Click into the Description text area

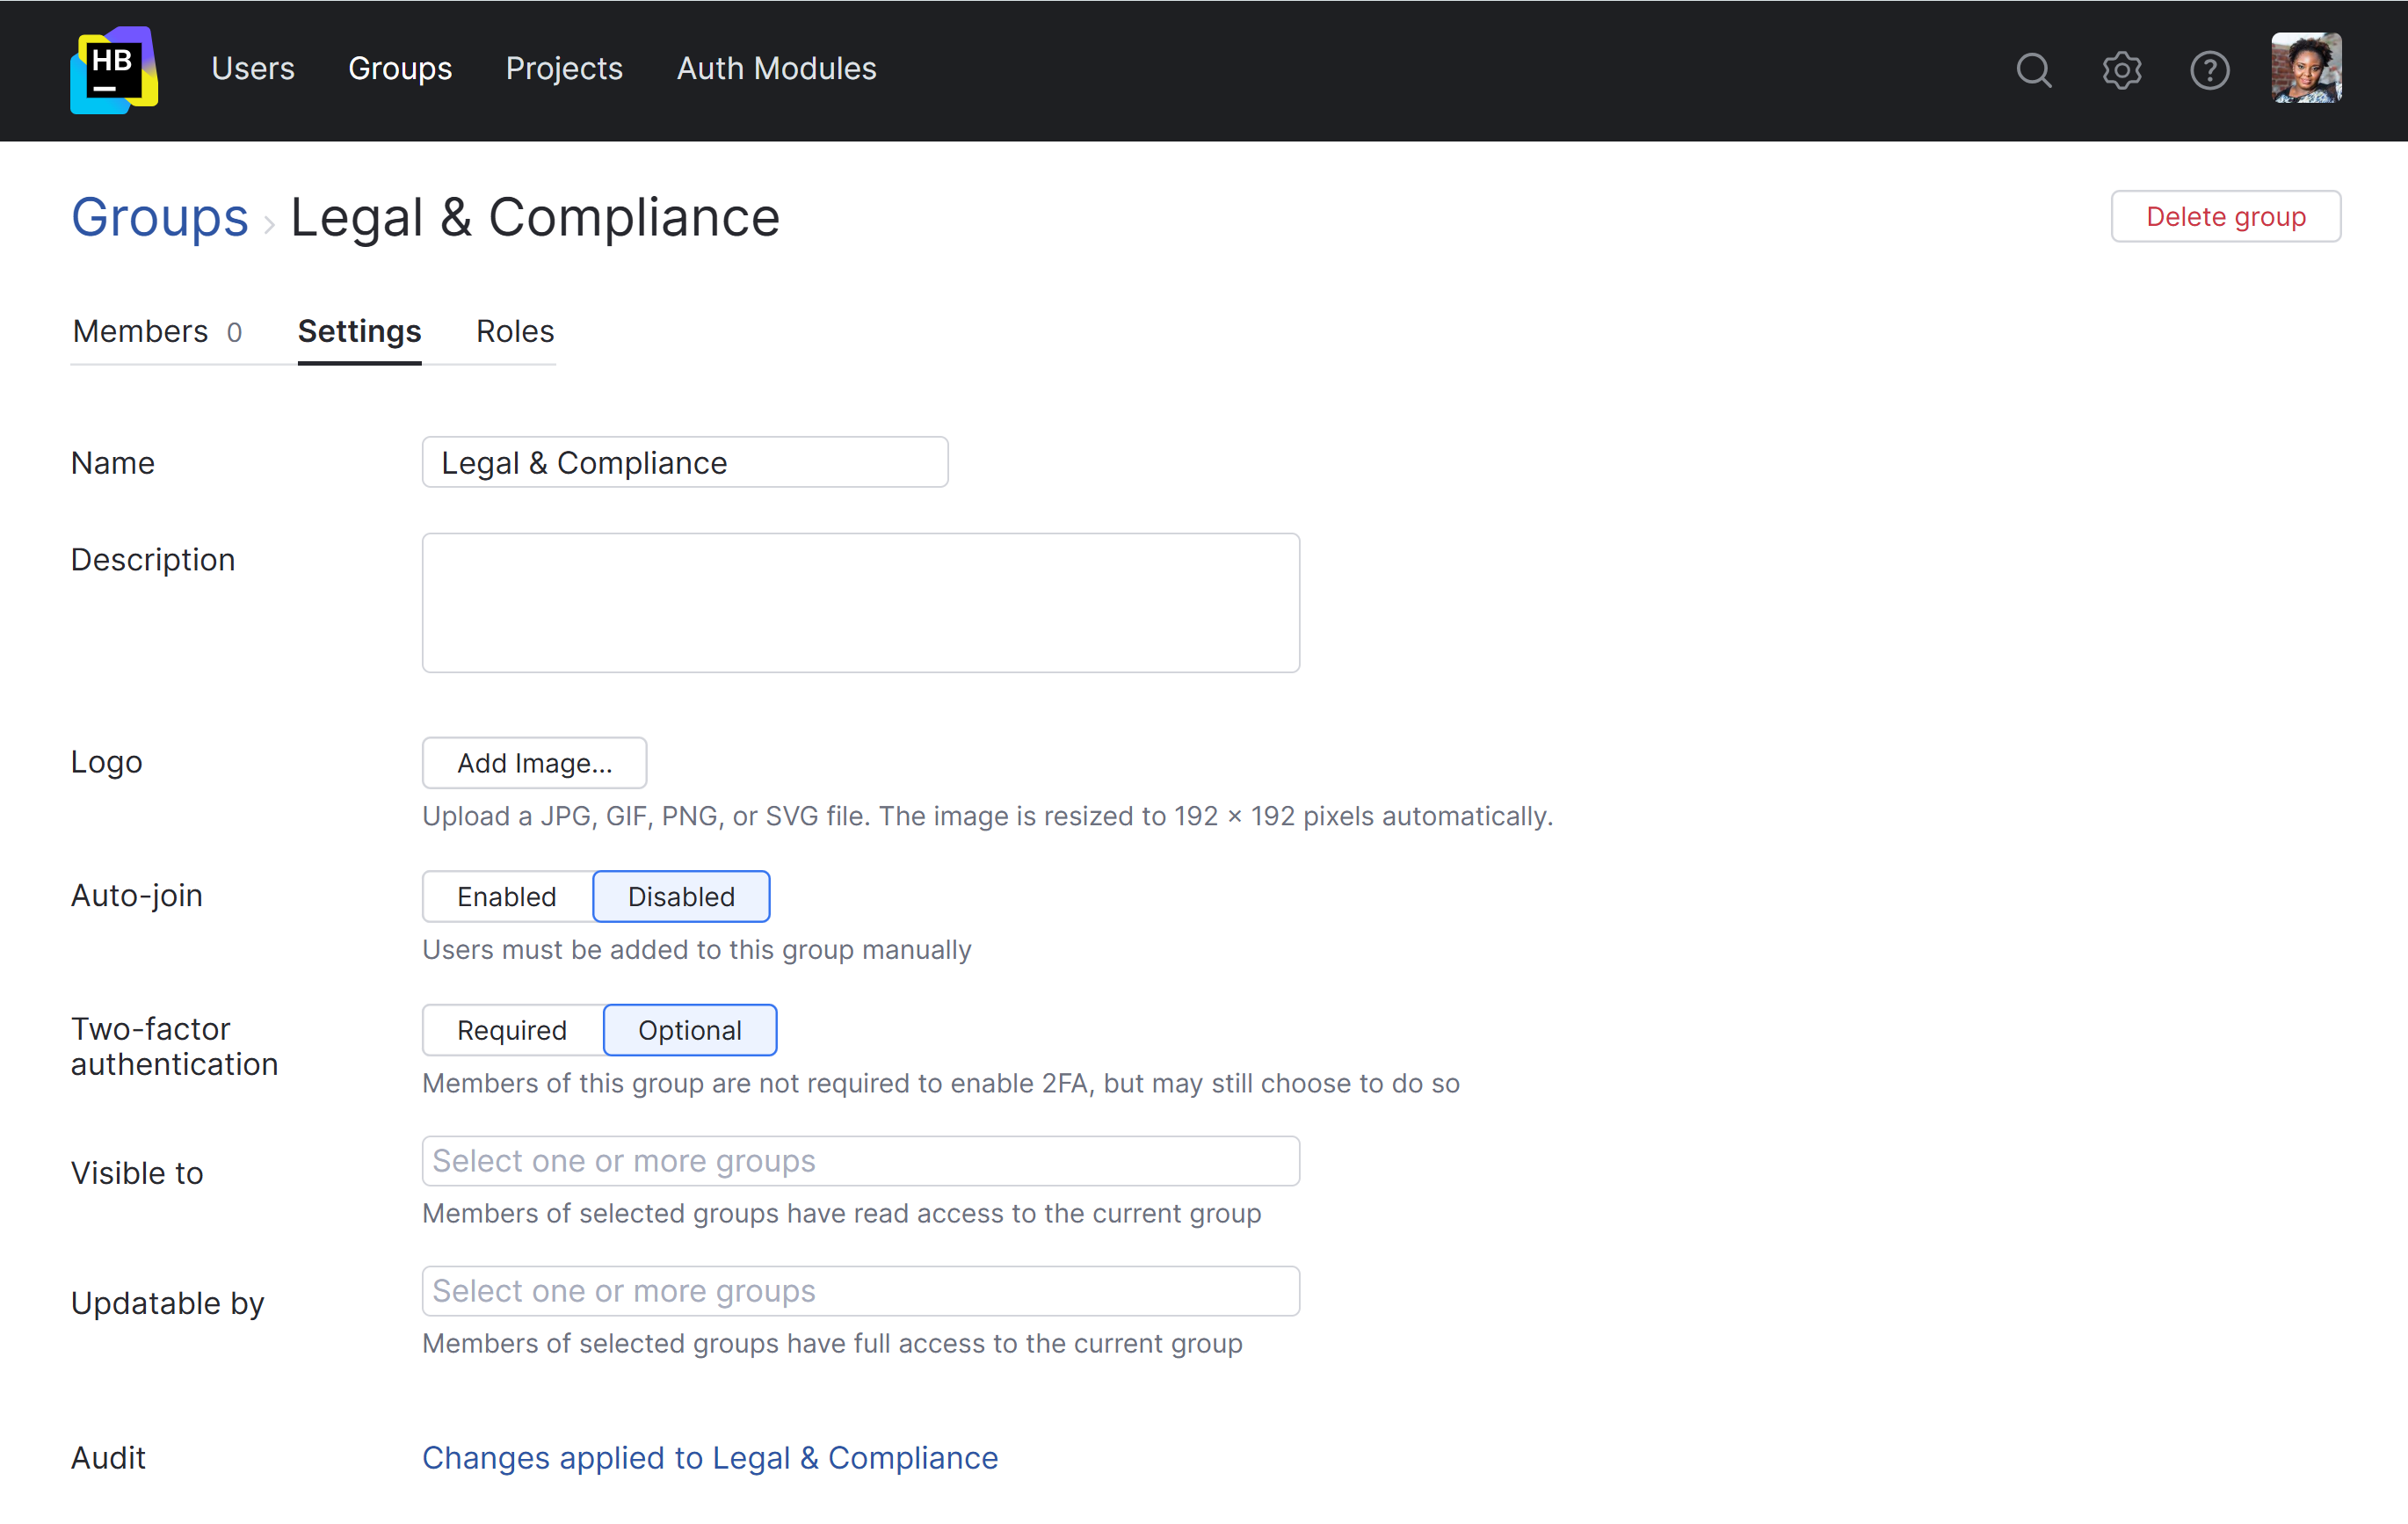(860, 602)
